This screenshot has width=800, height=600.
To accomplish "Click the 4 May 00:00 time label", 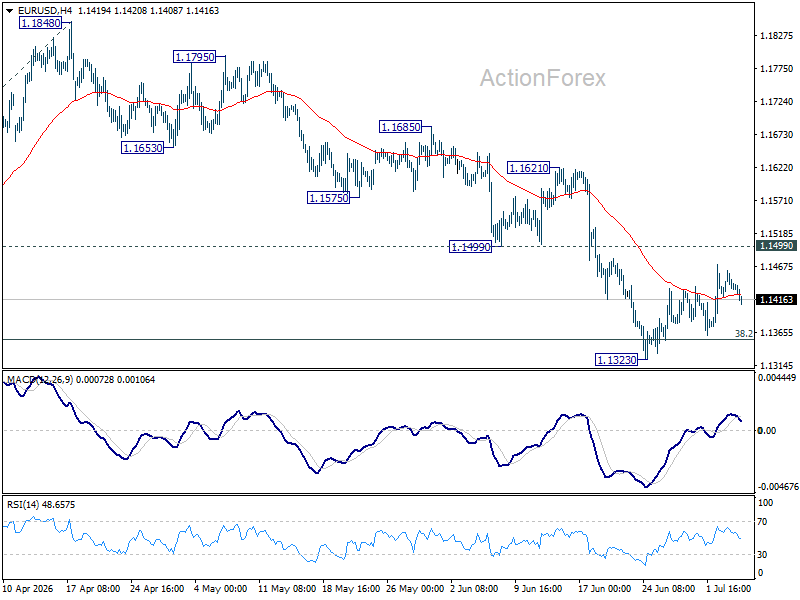I will point(221,589).
